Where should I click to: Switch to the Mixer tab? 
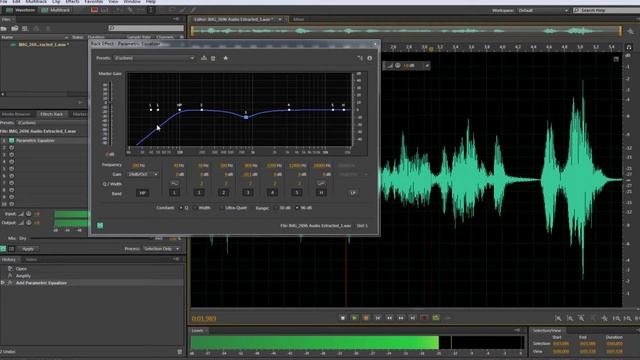point(298,19)
